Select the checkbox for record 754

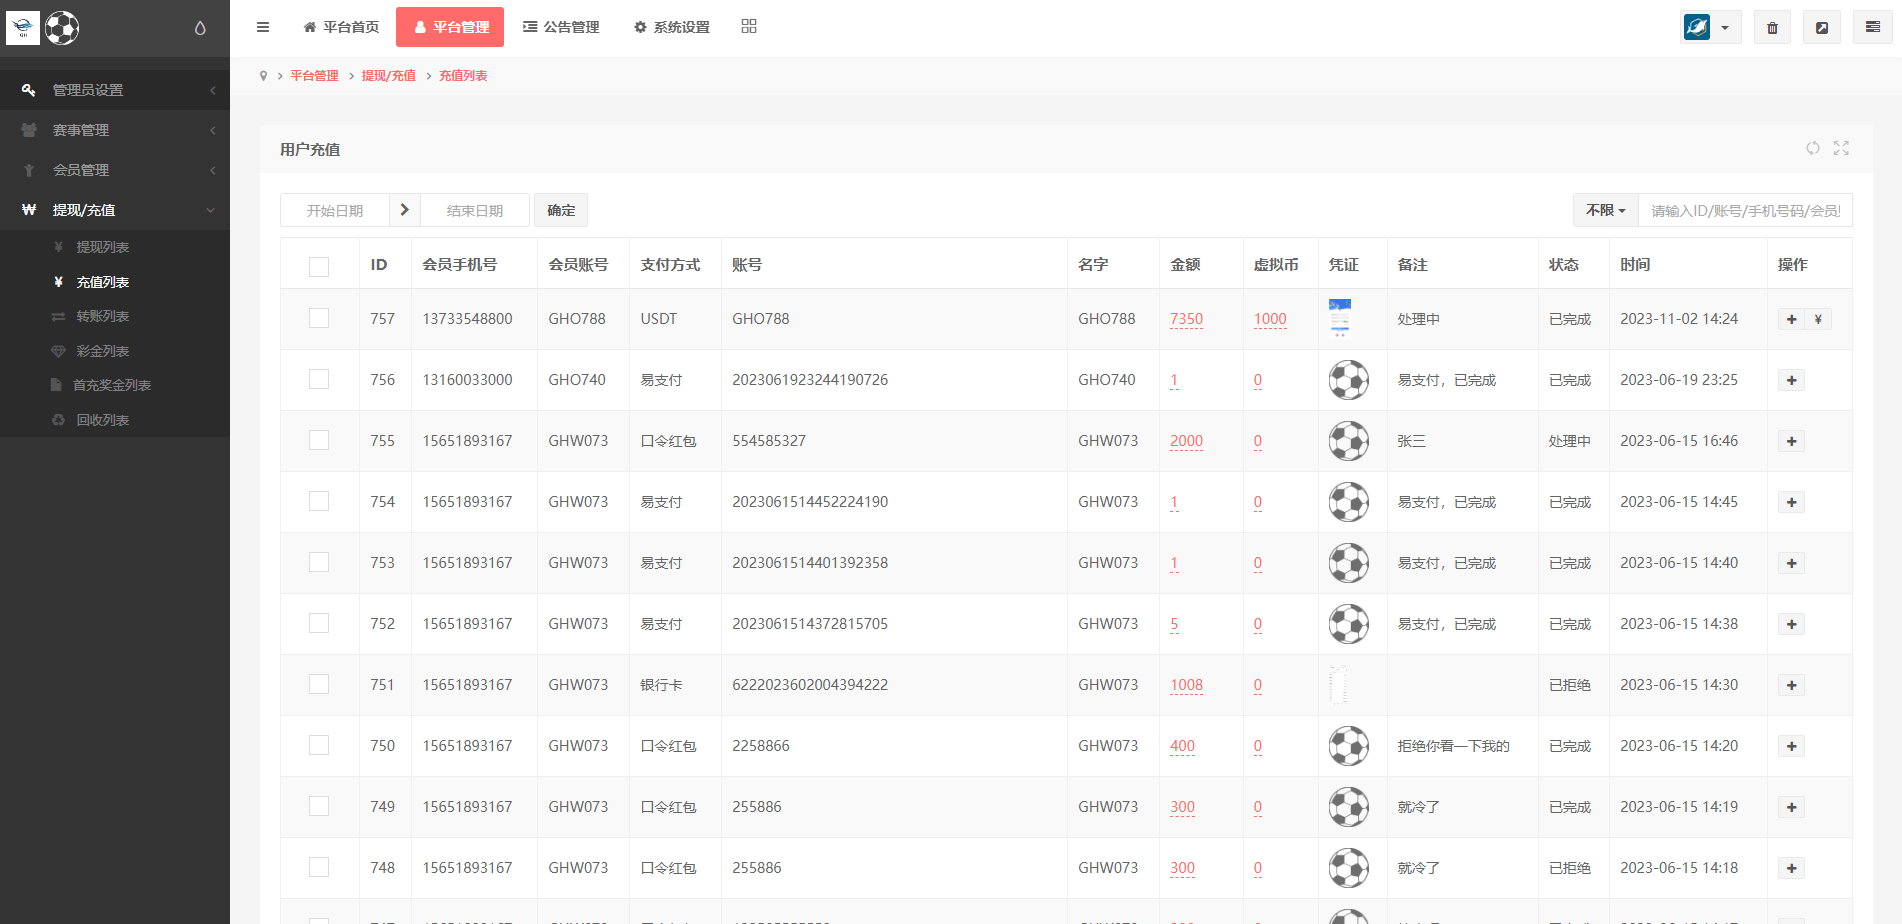[x=319, y=501]
